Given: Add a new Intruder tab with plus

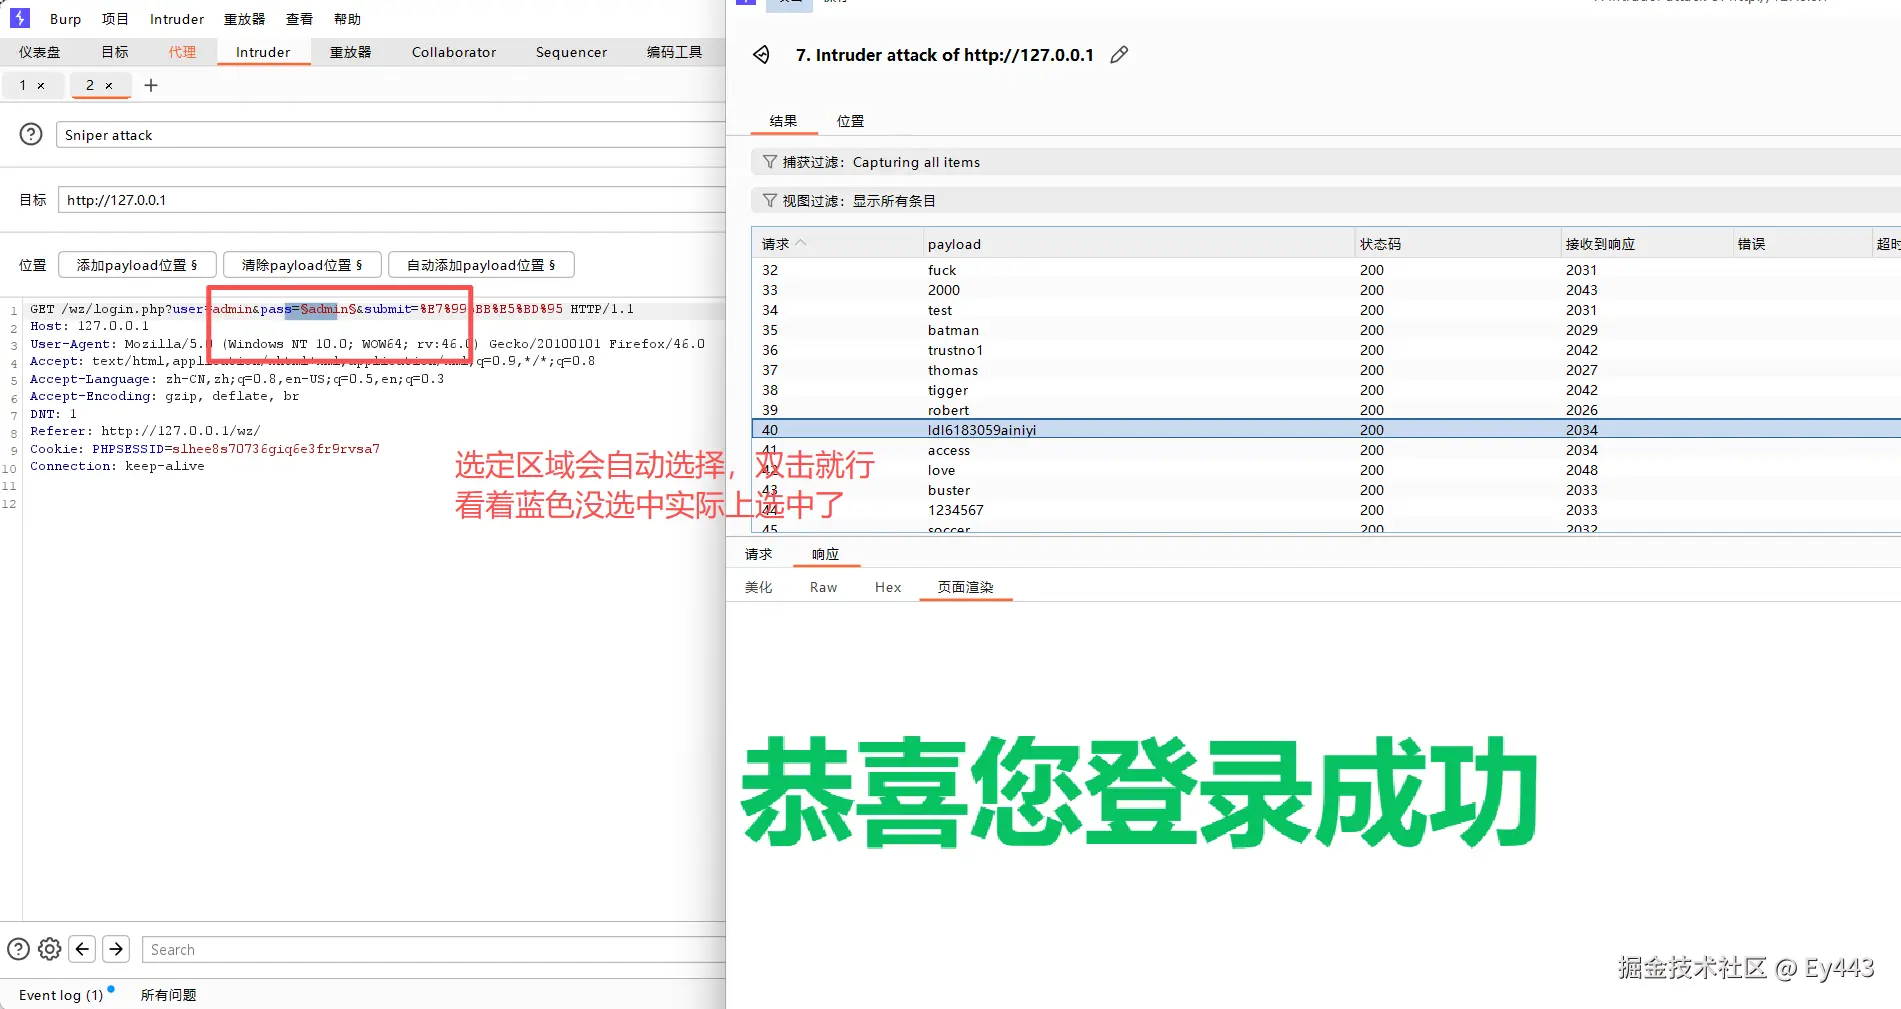Looking at the screenshot, I should tap(151, 86).
